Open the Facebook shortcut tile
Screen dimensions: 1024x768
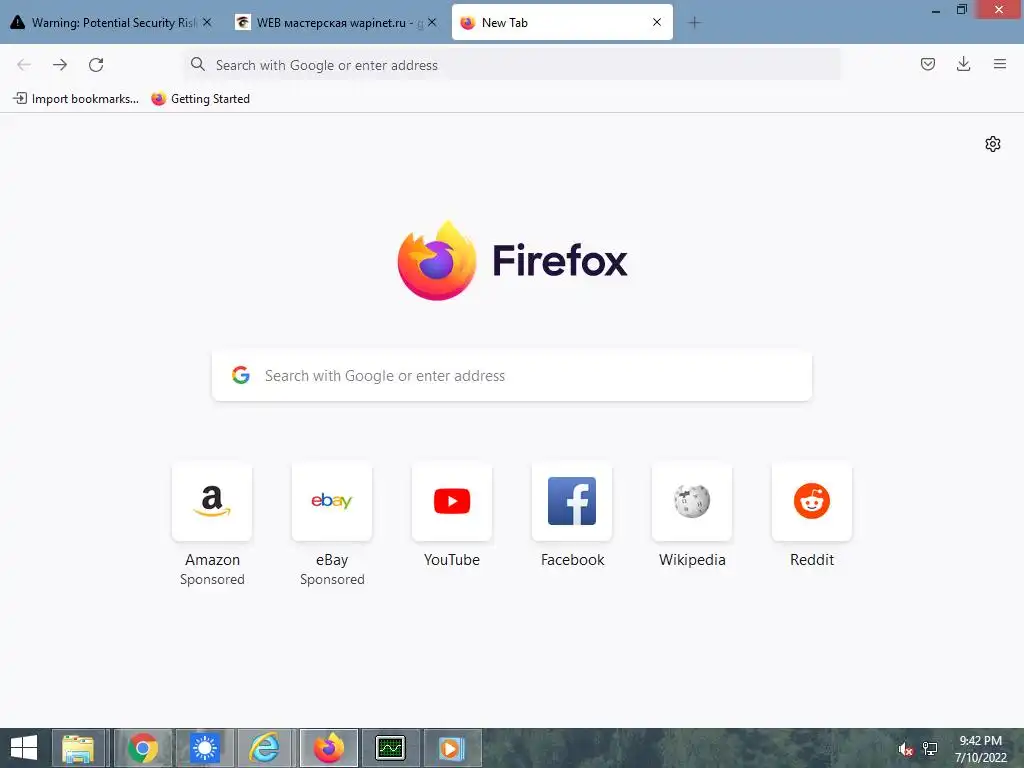tap(572, 502)
